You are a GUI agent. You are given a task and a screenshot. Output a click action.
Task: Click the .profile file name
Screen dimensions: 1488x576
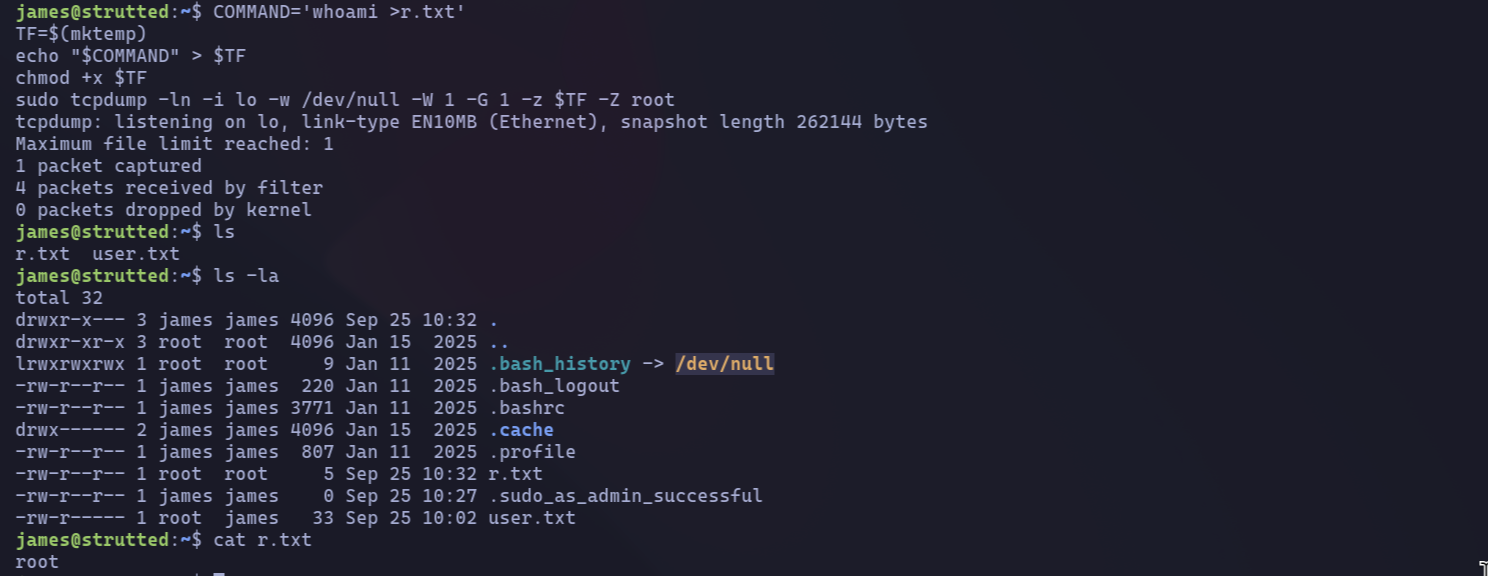(531, 452)
